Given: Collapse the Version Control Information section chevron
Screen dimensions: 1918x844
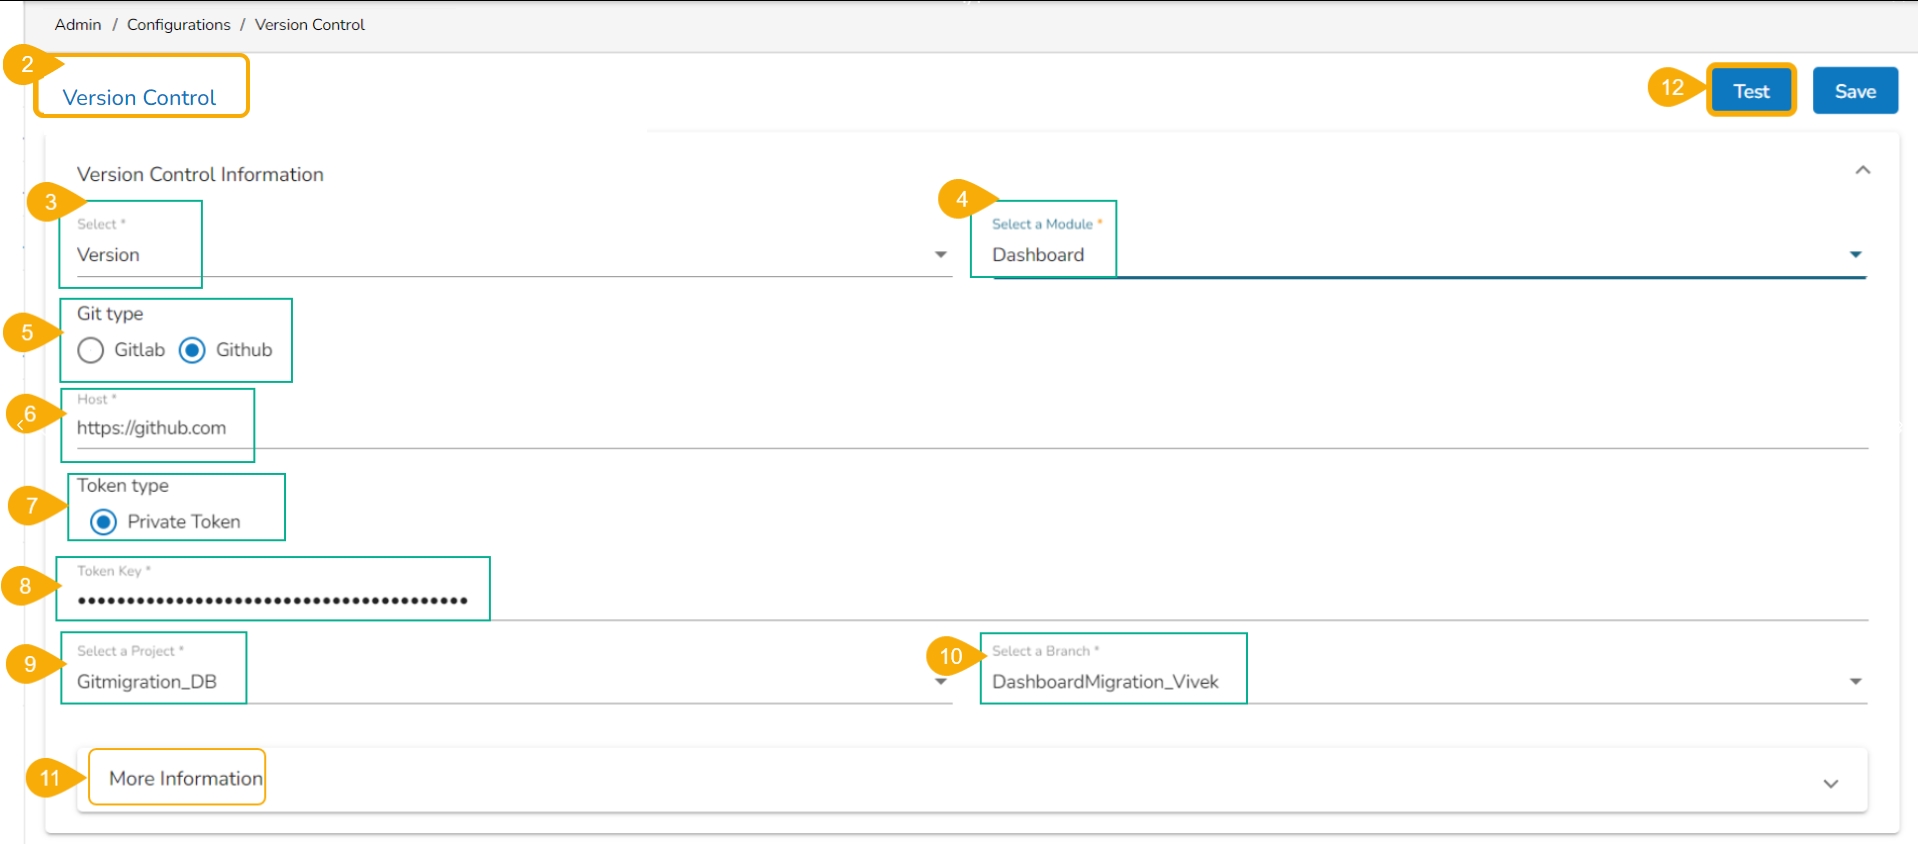Looking at the screenshot, I should point(1862,170).
